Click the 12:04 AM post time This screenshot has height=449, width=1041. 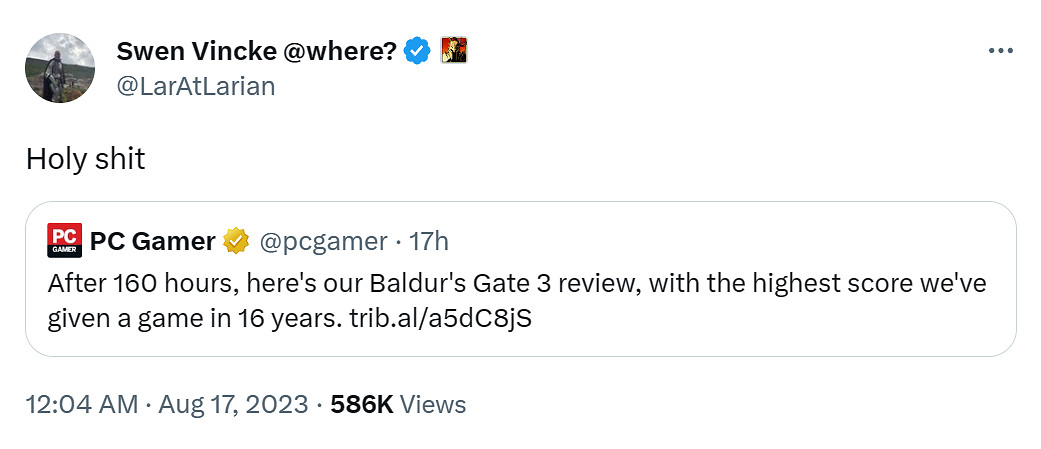coord(81,404)
